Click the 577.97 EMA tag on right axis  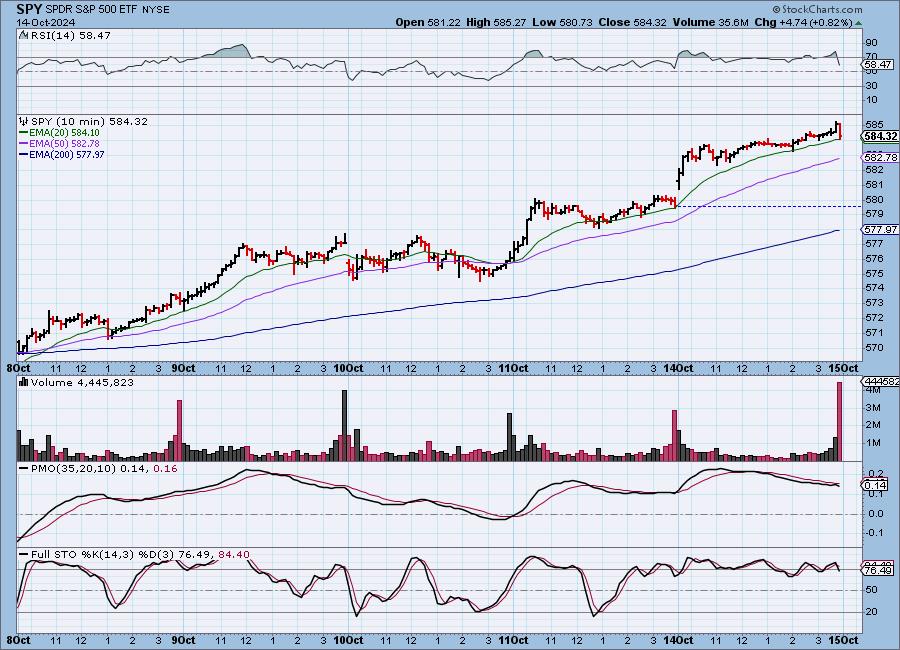[880, 229]
